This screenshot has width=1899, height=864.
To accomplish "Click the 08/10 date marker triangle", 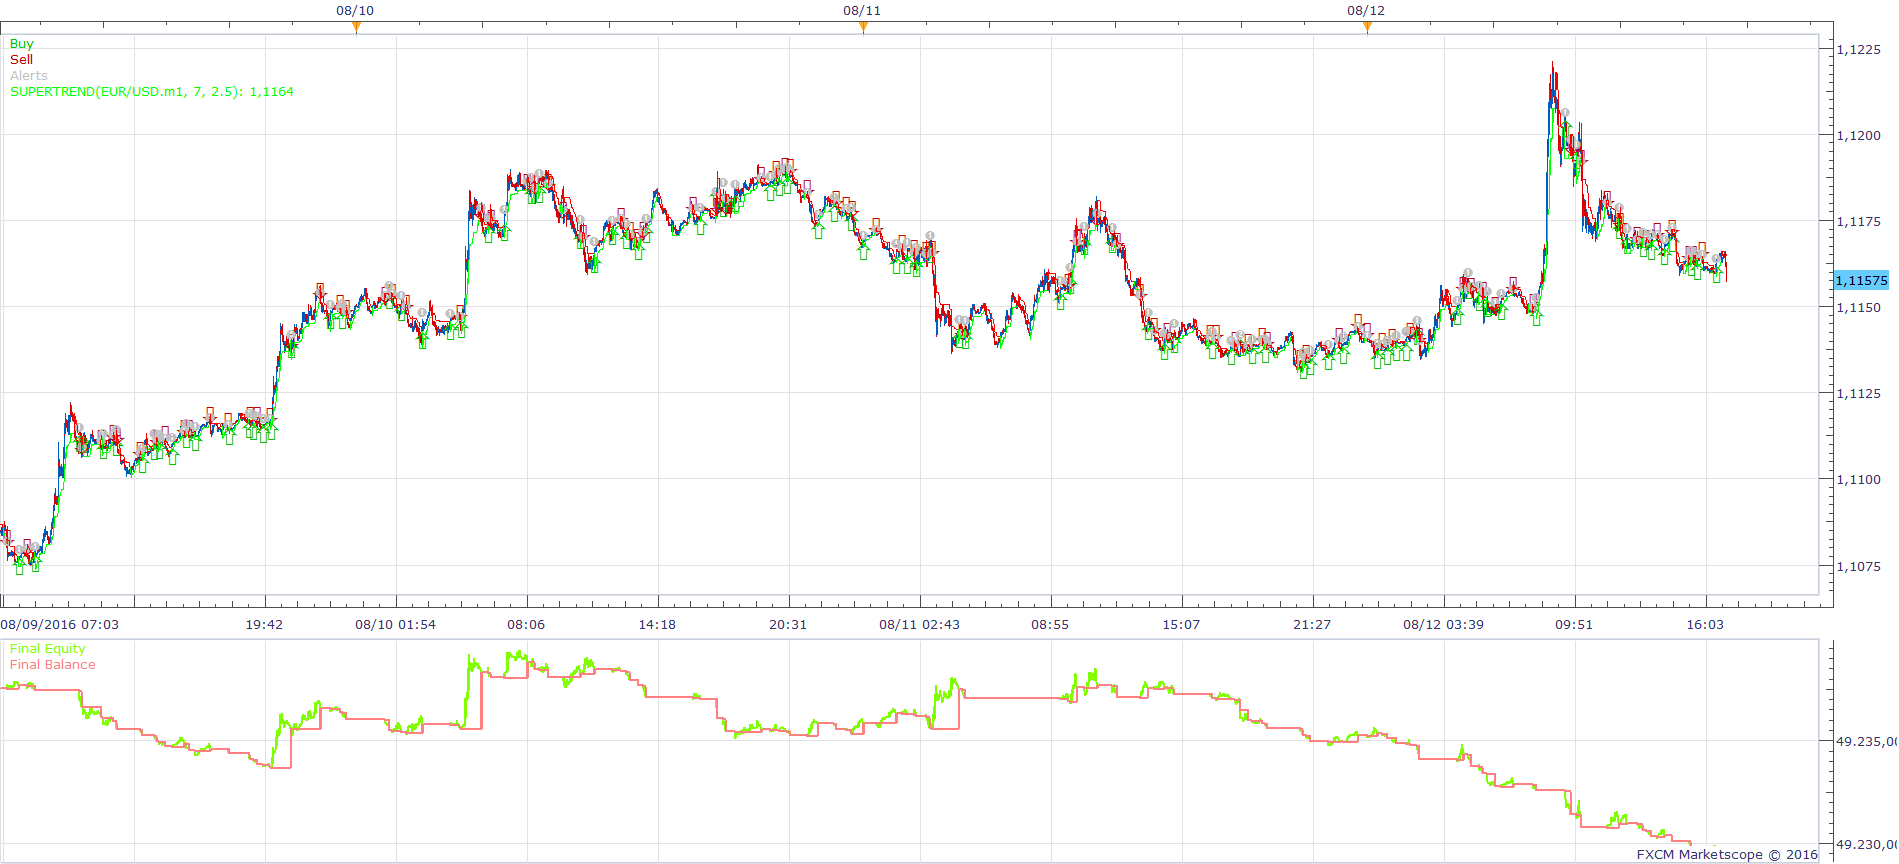I will click(356, 27).
